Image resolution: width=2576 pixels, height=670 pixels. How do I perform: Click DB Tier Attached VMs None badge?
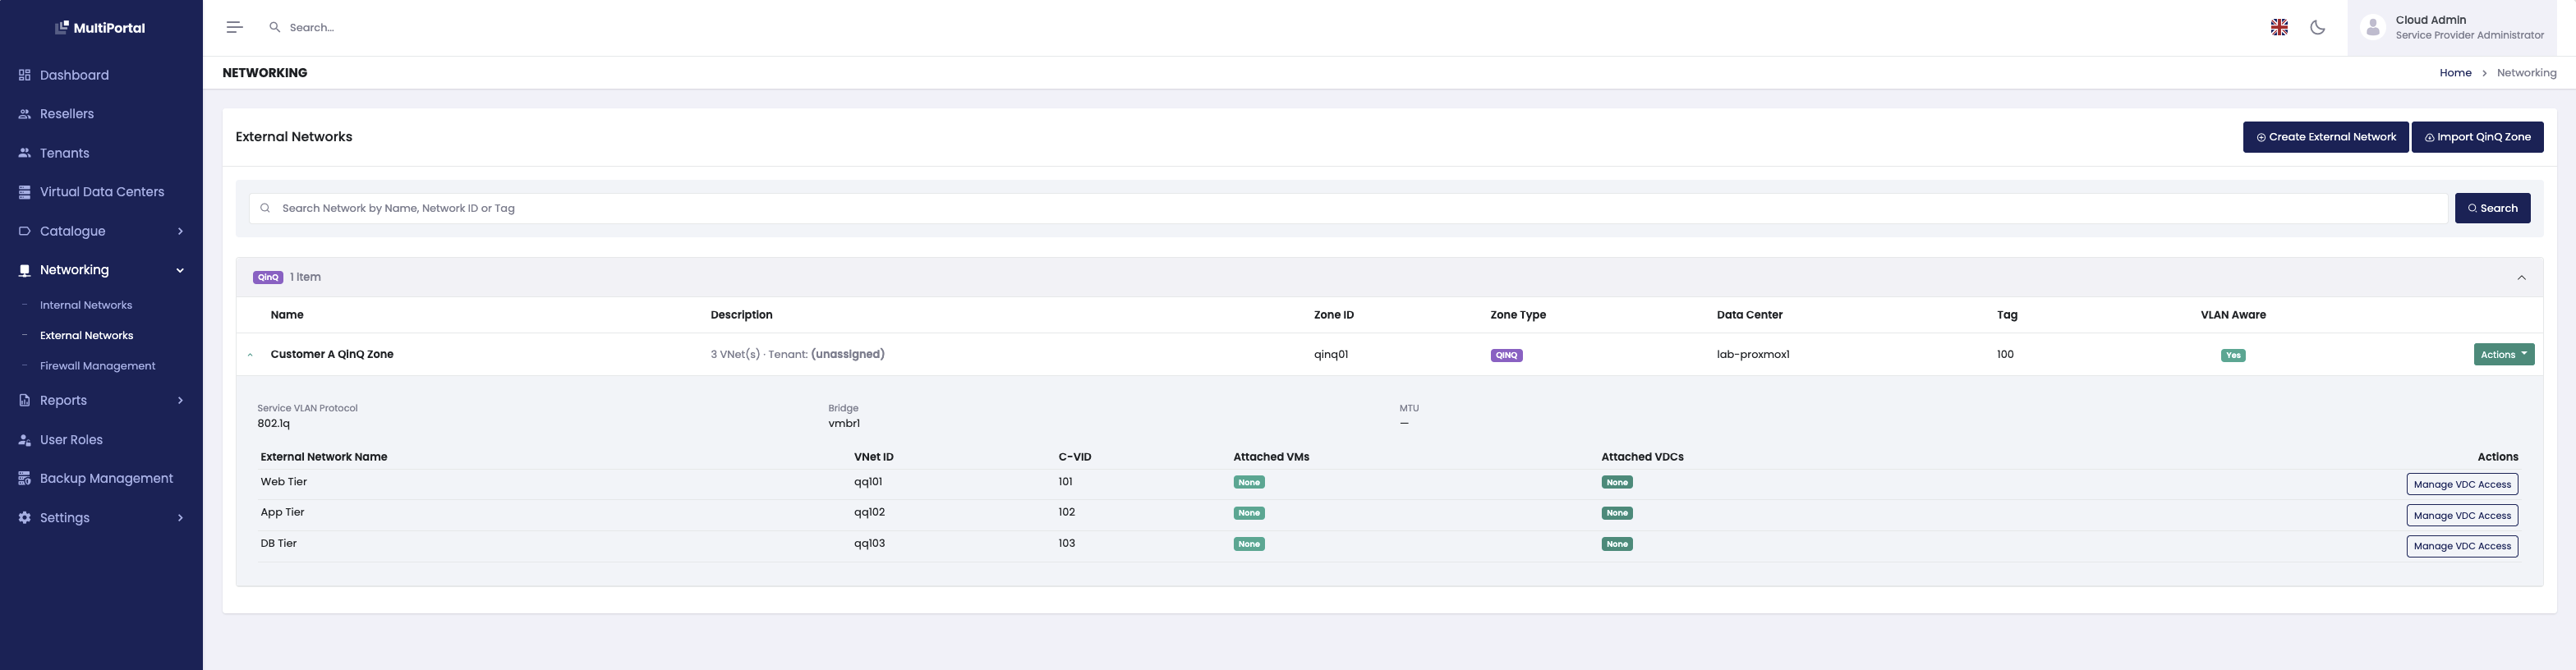coord(1248,544)
